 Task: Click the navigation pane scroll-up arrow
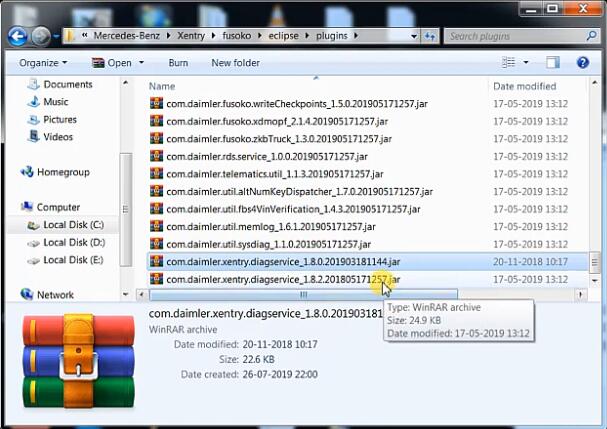pos(125,83)
